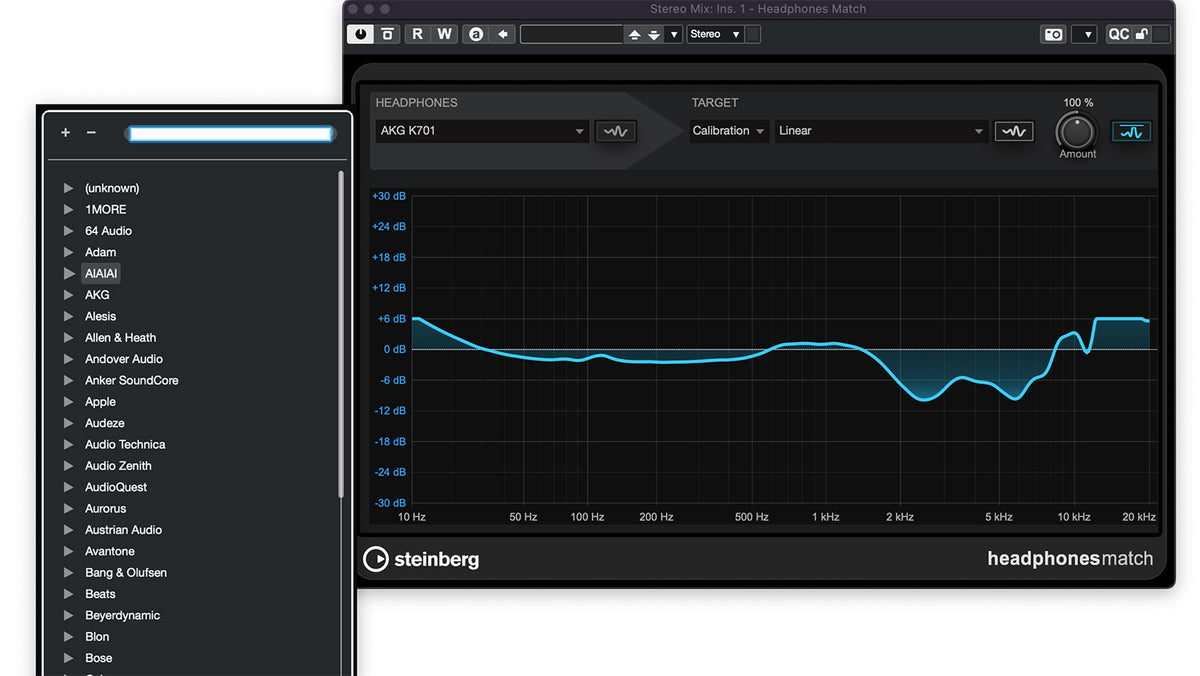Click the snapshot camera icon
Image resolution: width=1200 pixels, height=676 pixels.
(x=1054, y=34)
